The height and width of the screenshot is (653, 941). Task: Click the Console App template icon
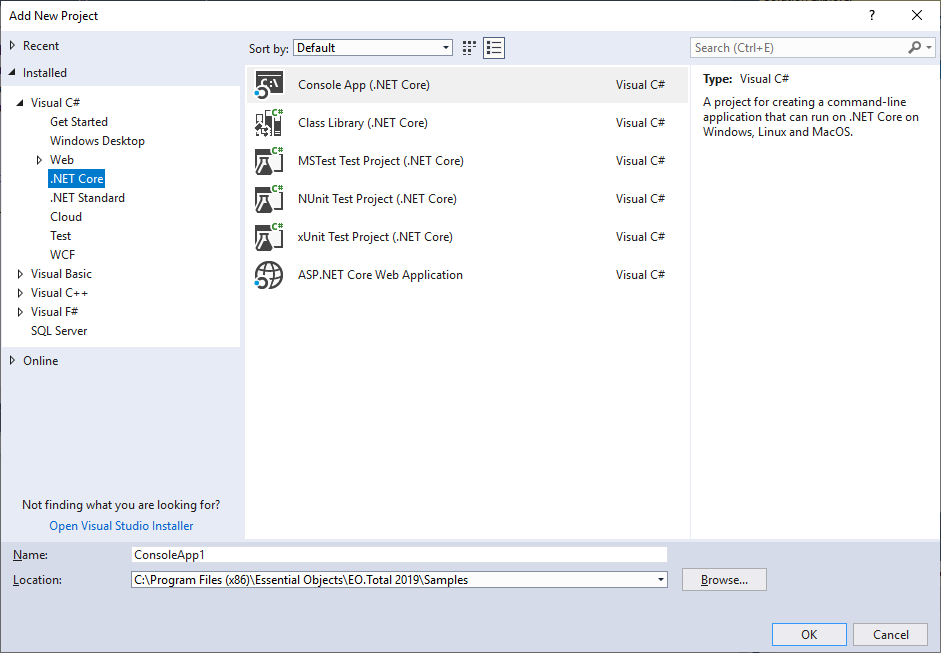[x=268, y=85]
